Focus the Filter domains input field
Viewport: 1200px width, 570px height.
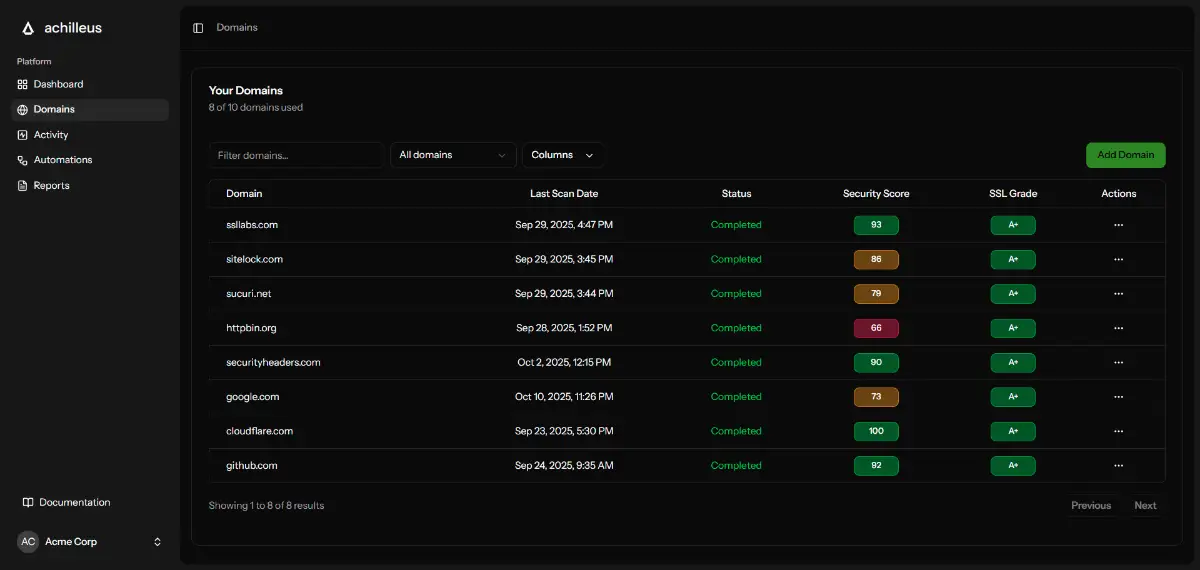click(x=297, y=155)
